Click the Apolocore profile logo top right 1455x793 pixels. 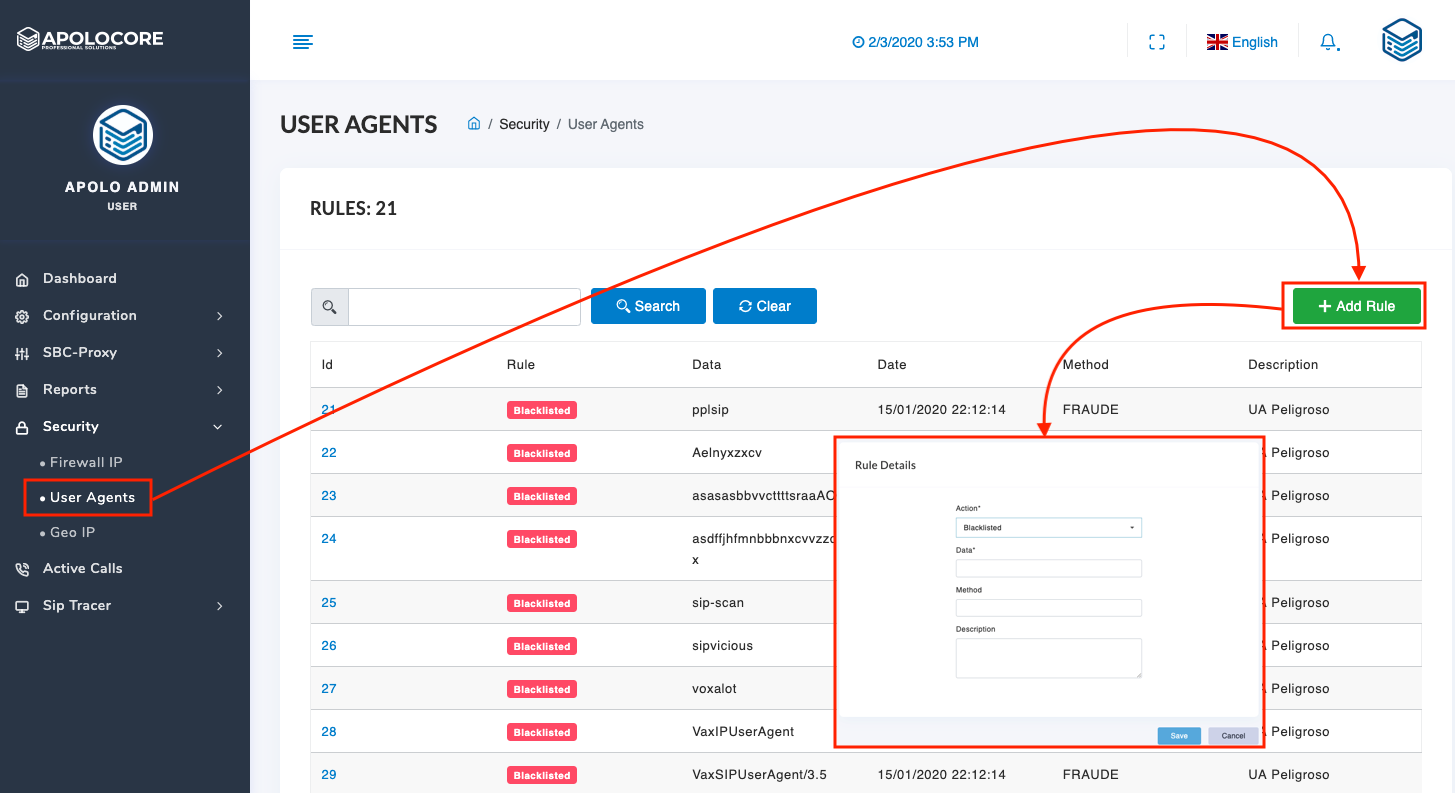click(1401, 41)
